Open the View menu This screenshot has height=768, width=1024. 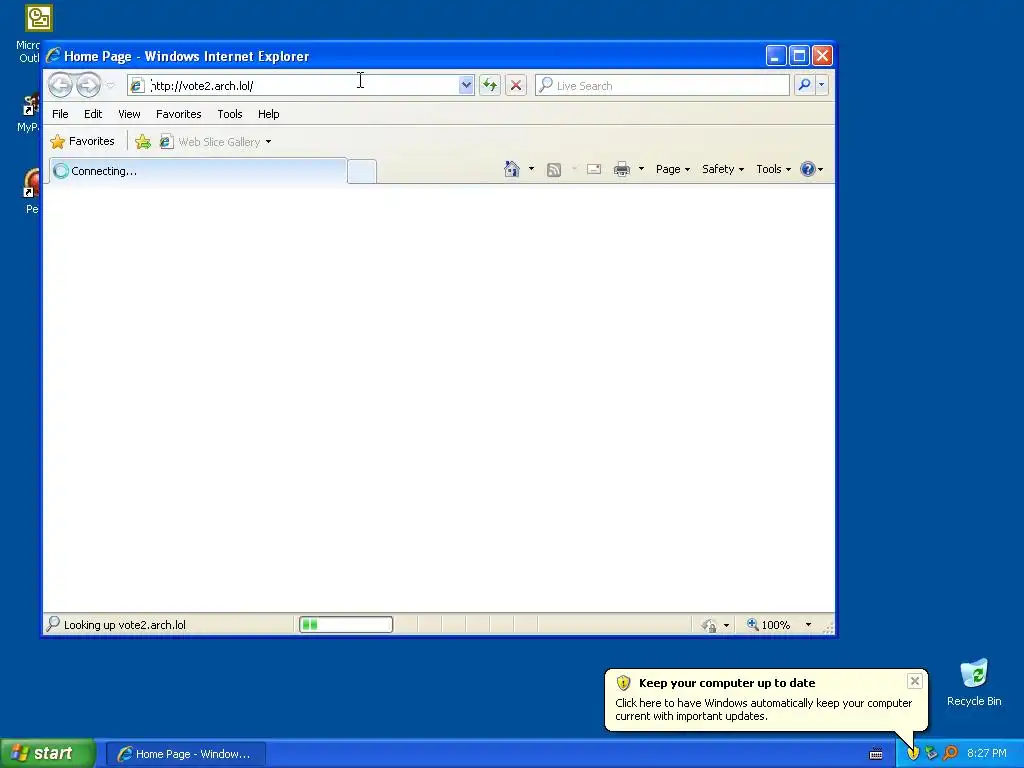129,114
